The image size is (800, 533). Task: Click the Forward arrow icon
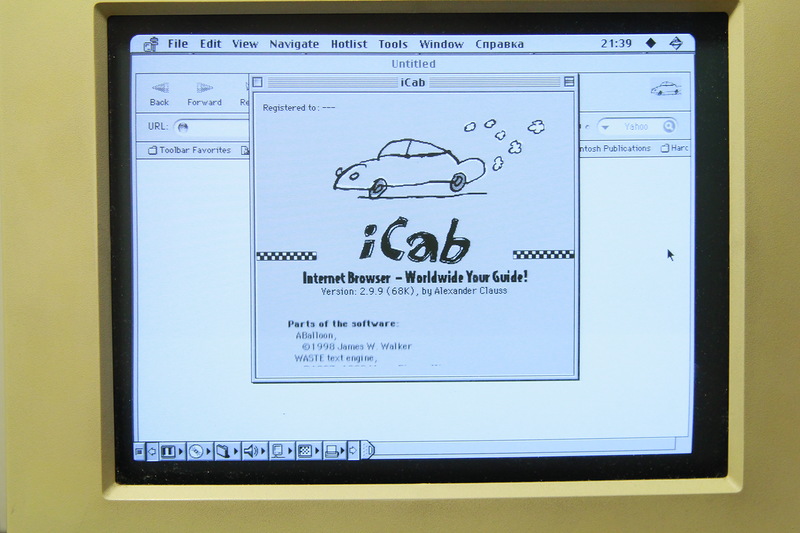204,88
